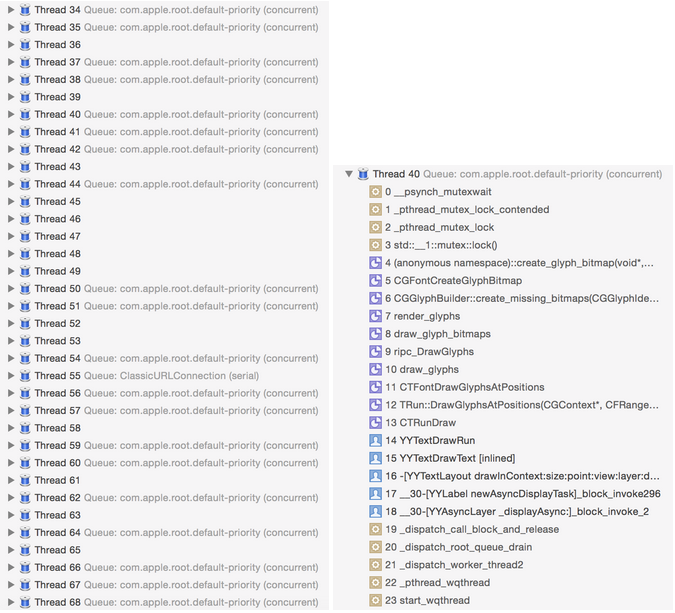
Task: Click purple icon of frame 11 CTFontDrawGlyphsAtPositions
Action: point(375,387)
